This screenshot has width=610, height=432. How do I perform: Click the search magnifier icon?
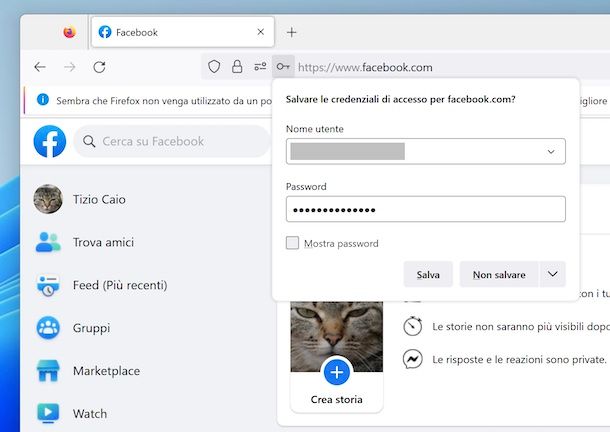(89, 141)
